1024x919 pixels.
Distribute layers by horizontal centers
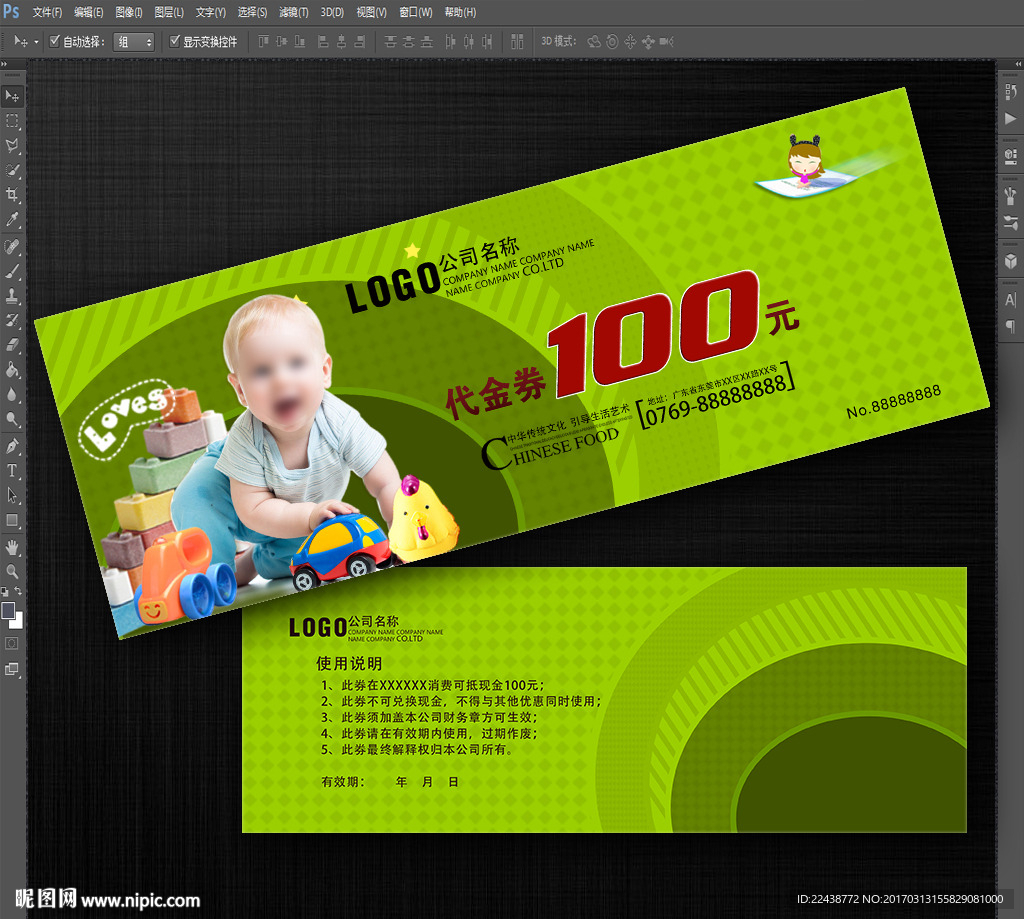point(469,42)
